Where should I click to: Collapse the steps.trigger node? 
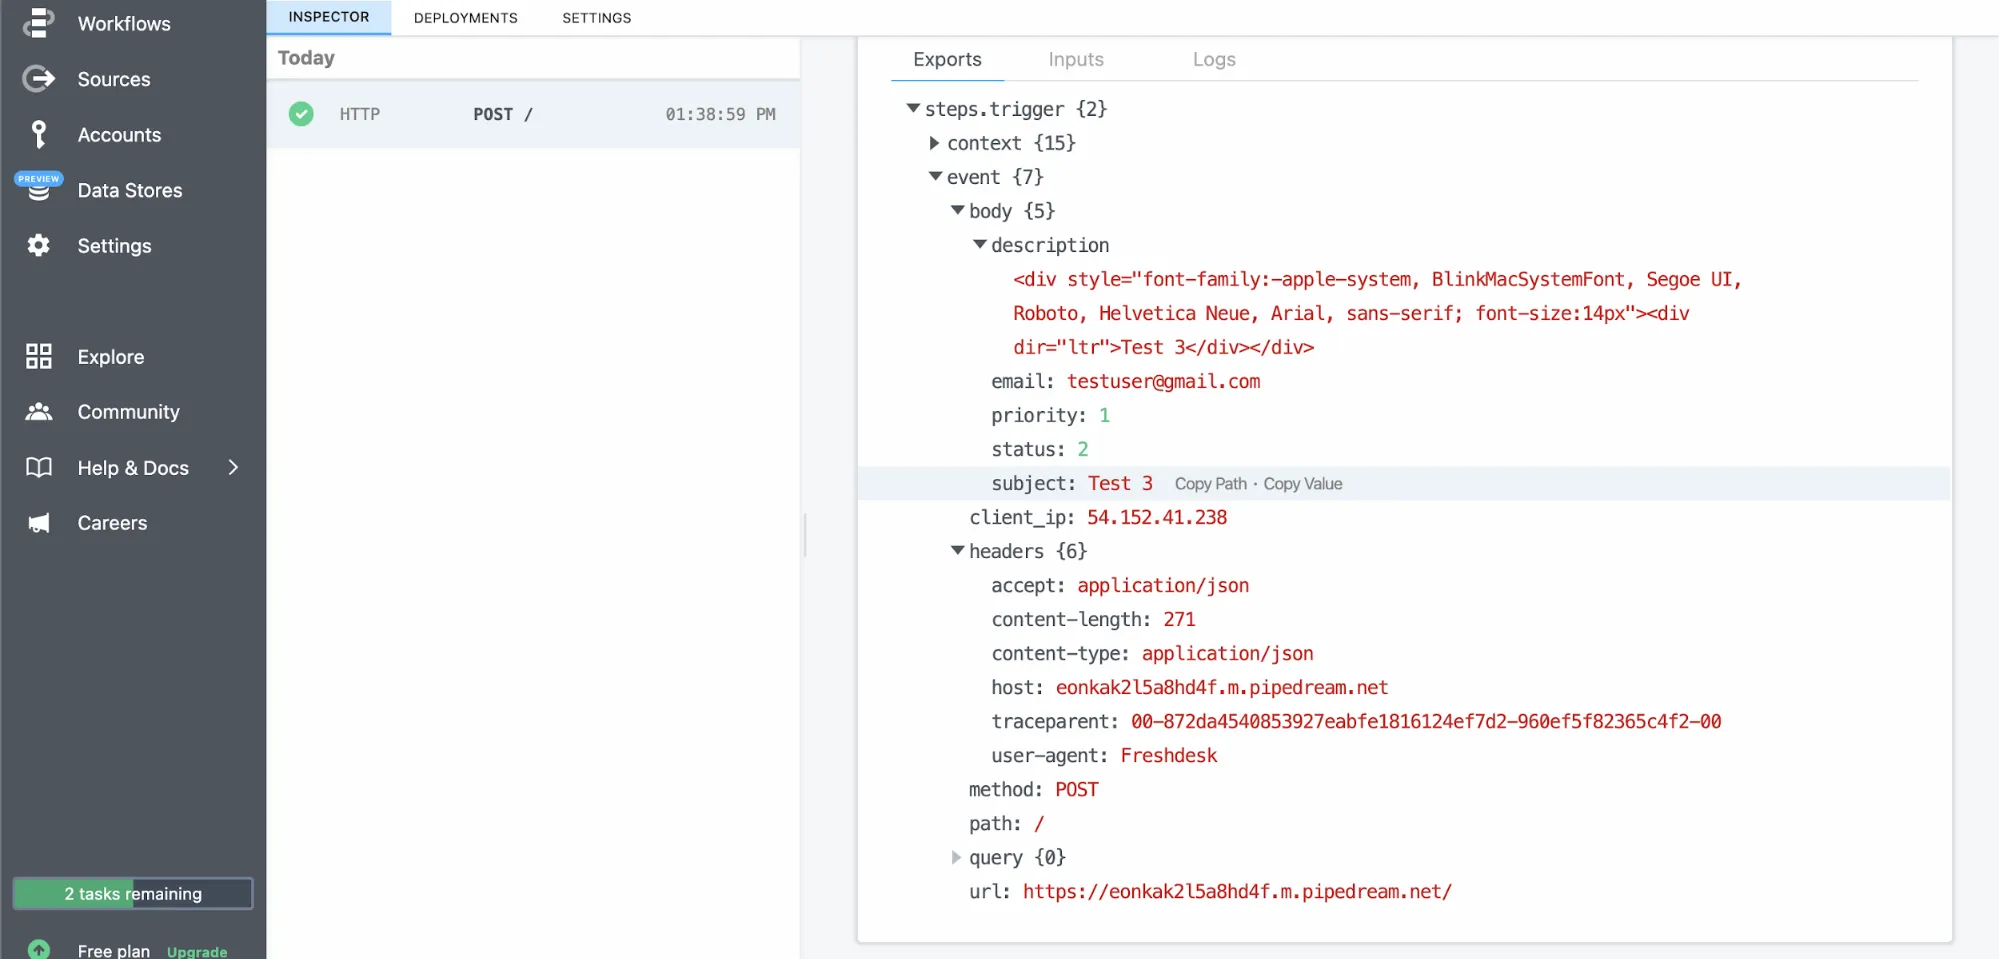click(912, 108)
